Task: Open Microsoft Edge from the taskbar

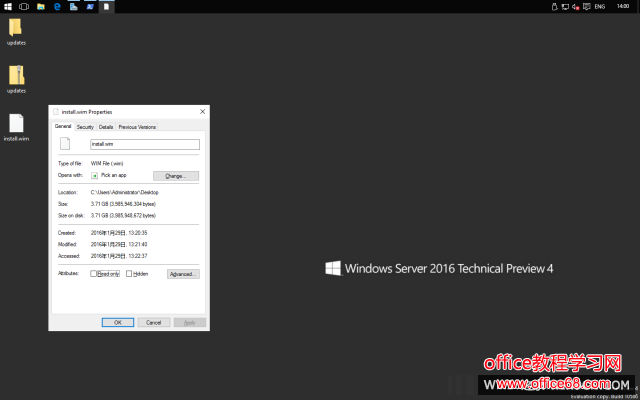Action: point(57,7)
